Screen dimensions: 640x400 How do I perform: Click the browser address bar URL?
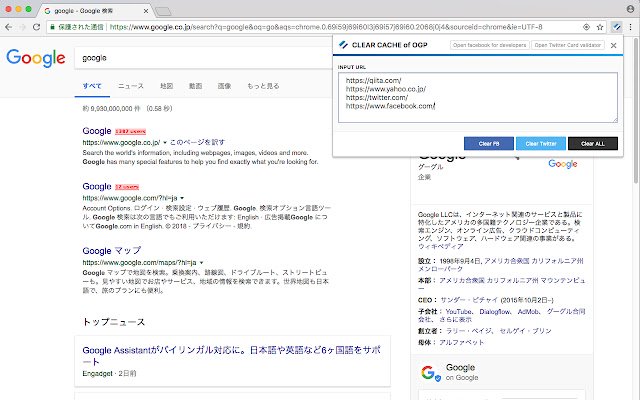click(326, 27)
